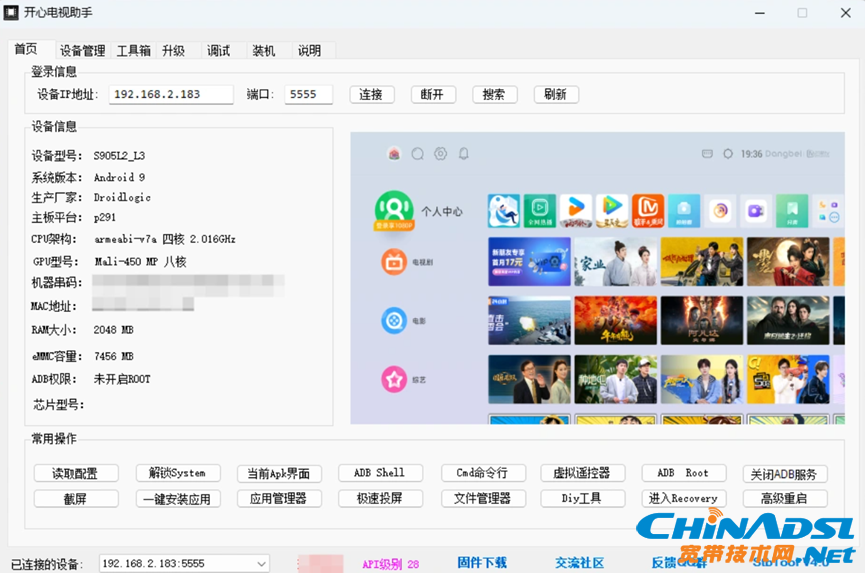Click the 7456 MB eMMC value
The width and height of the screenshot is (865, 573).
[x=114, y=356]
